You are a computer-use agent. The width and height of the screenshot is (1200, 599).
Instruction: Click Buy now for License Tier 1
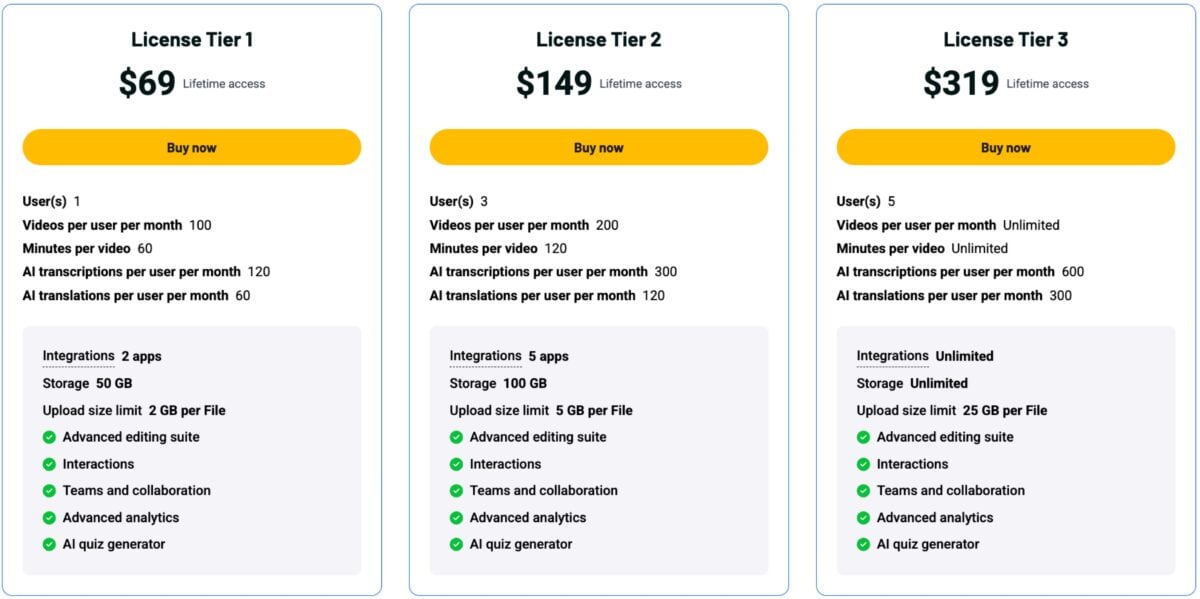click(191, 147)
